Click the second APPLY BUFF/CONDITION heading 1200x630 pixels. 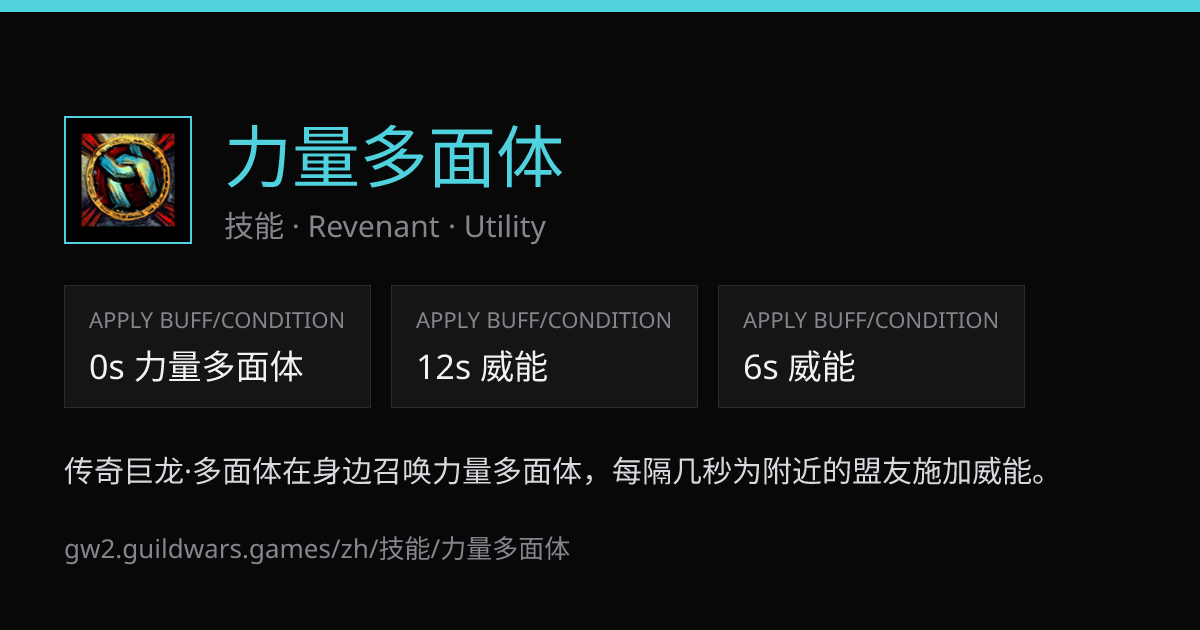544,321
